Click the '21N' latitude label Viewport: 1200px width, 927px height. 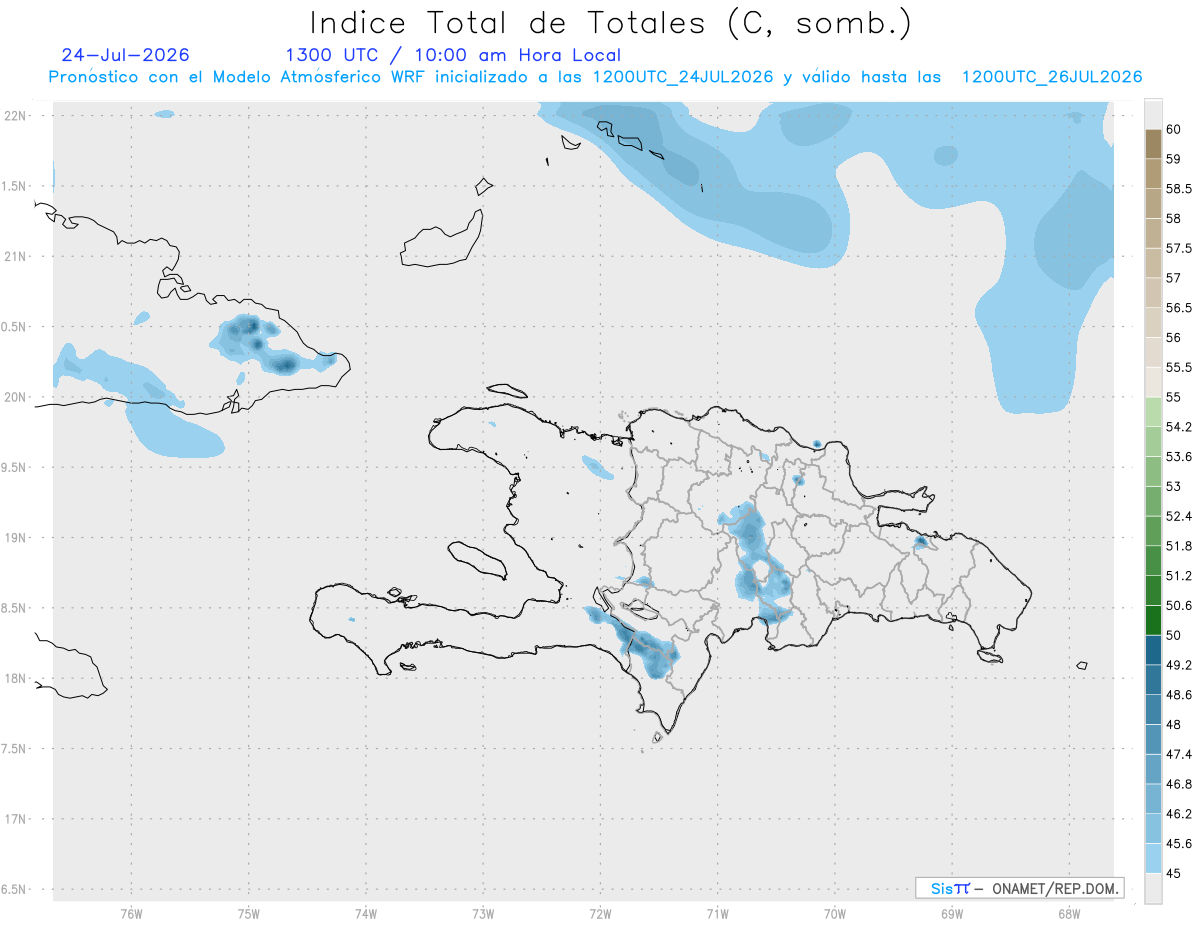(16, 256)
